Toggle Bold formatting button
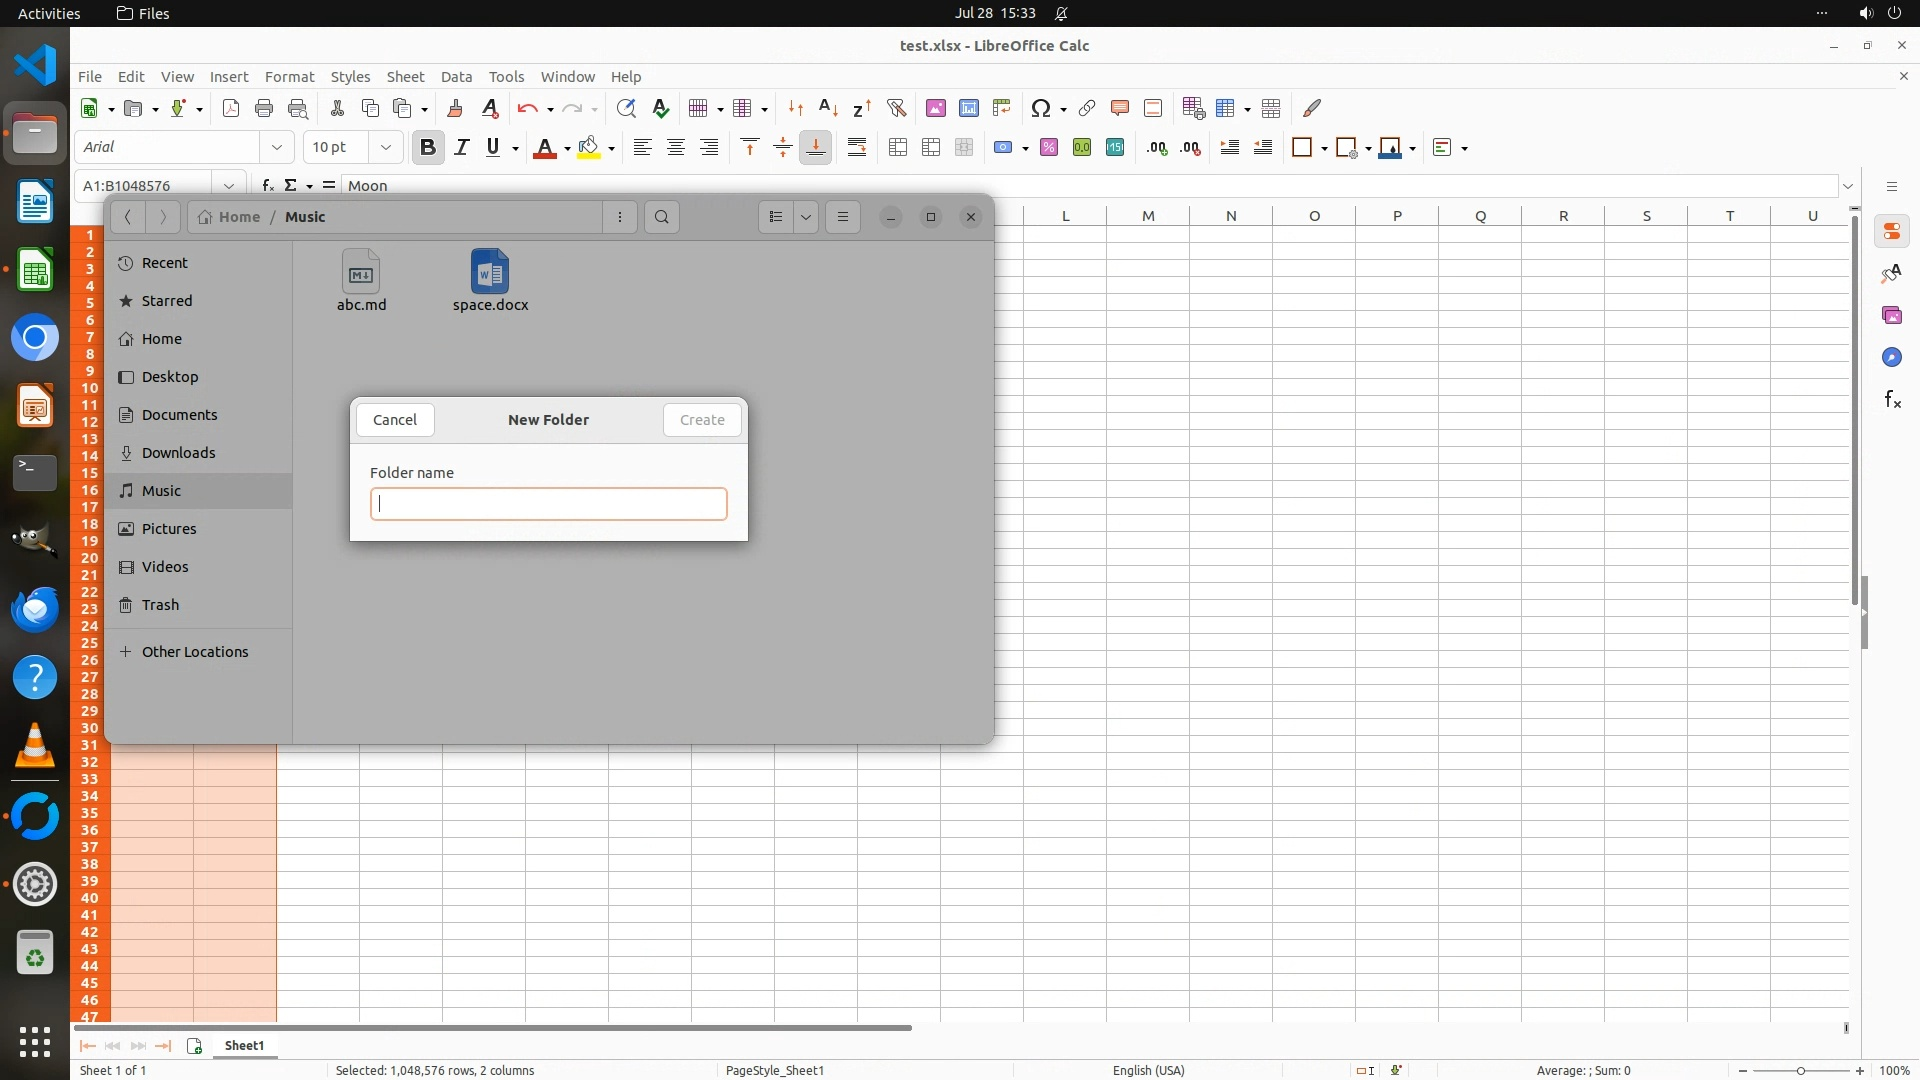This screenshot has width=1920, height=1080. click(428, 148)
